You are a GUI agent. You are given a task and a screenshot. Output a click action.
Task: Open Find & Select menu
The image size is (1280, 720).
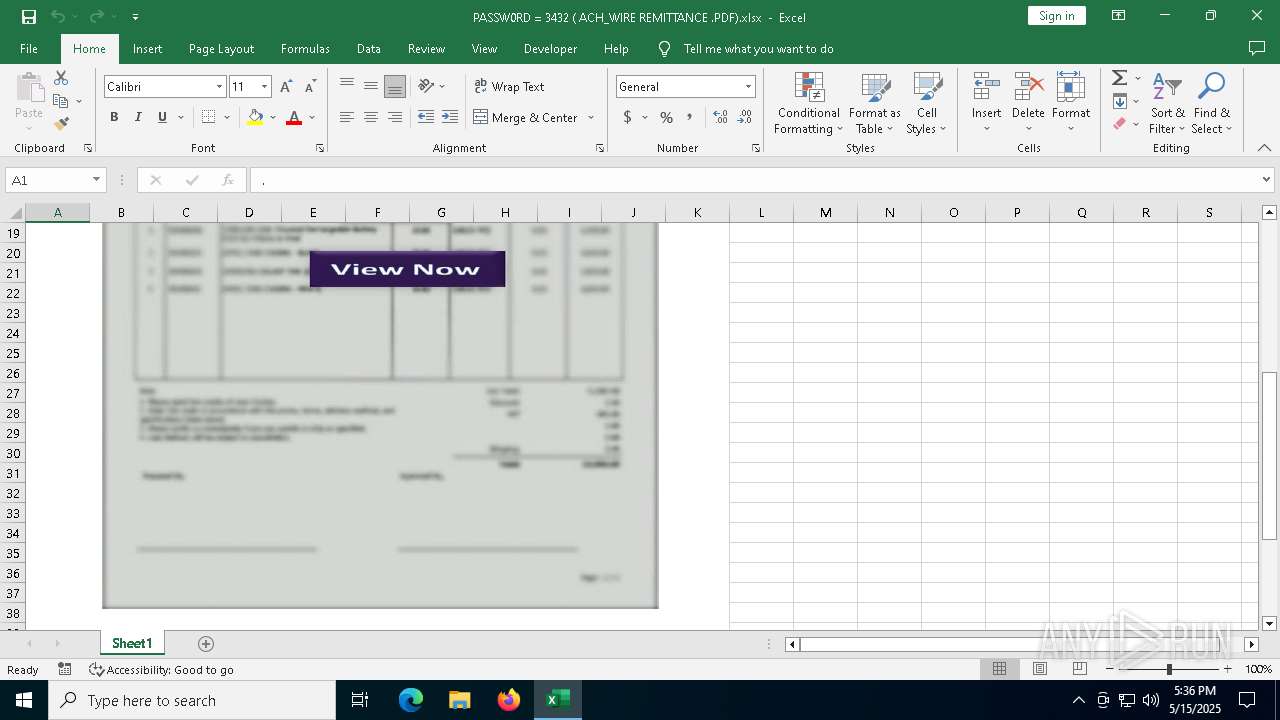(1212, 103)
